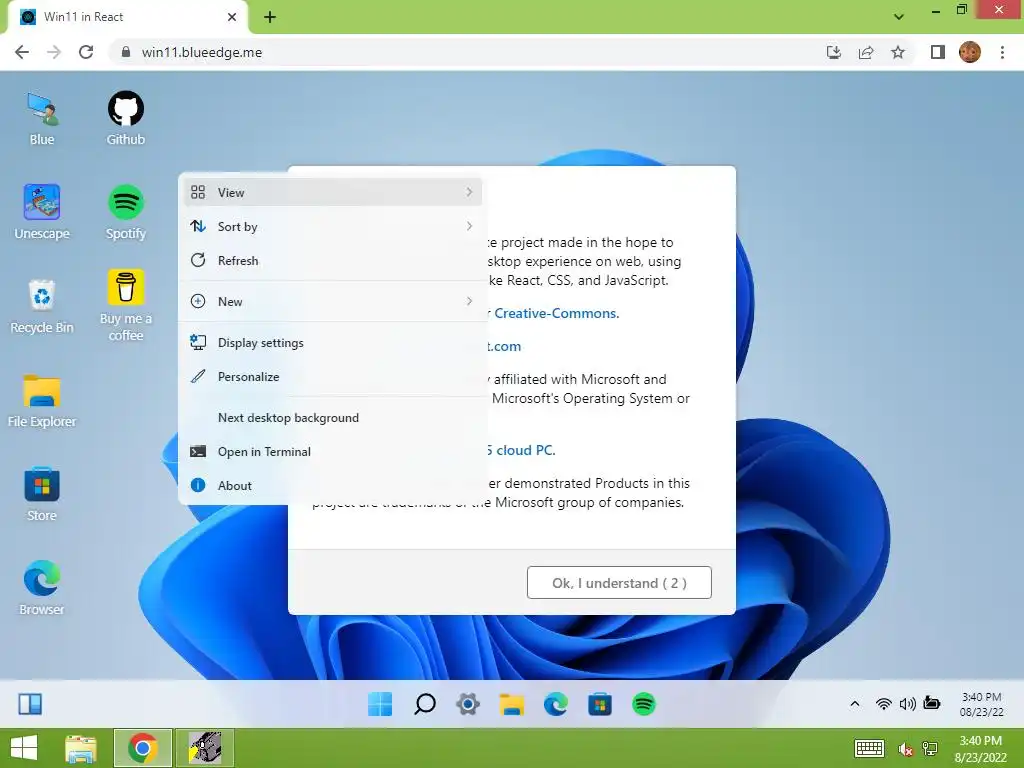Select Next desktop background
The height and width of the screenshot is (768, 1024).
point(332,417)
